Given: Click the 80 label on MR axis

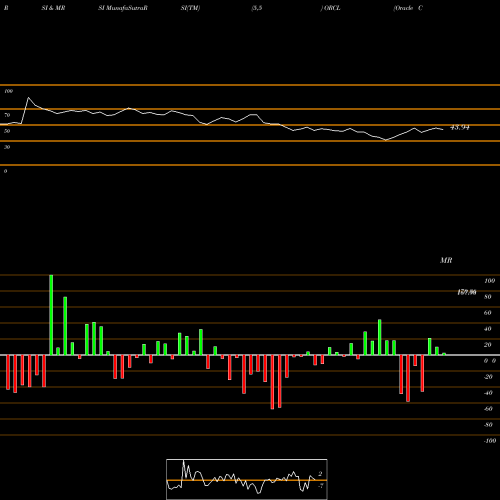Looking at the screenshot, I should click(488, 297).
